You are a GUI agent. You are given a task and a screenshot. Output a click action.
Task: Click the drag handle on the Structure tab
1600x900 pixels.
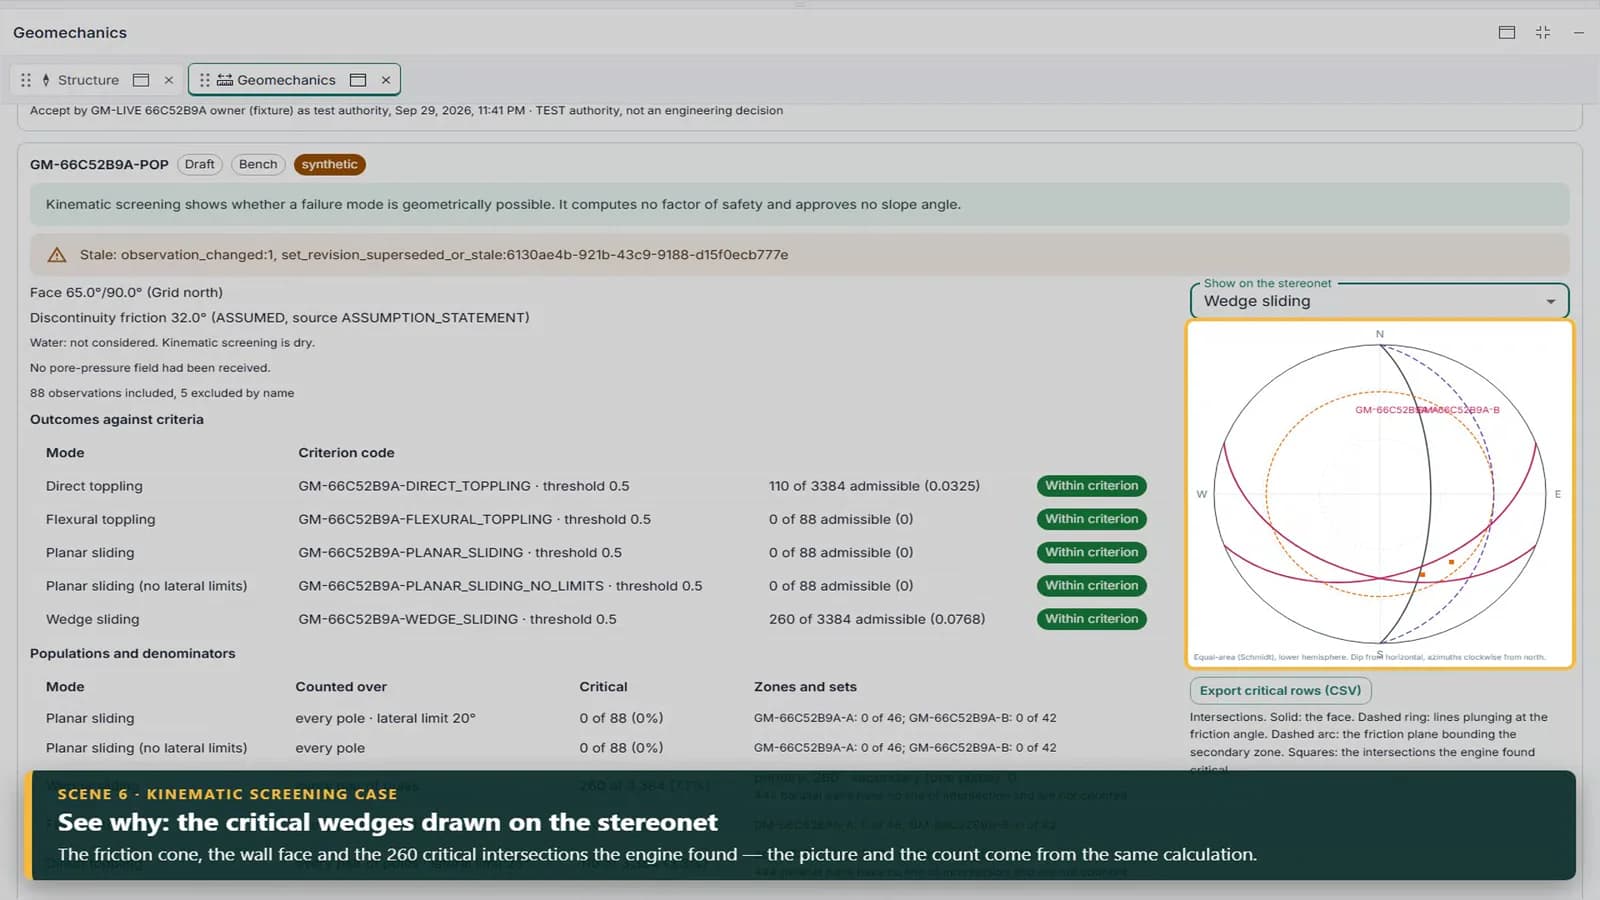click(x=26, y=80)
